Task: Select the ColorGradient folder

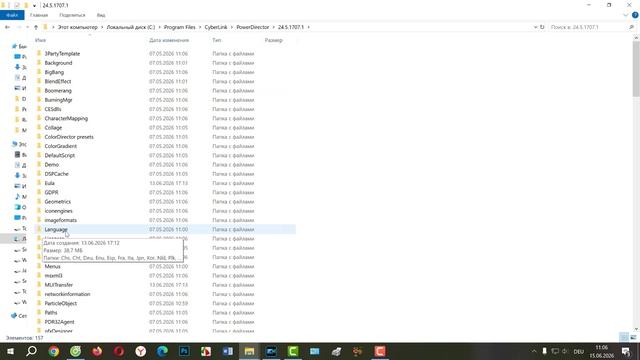Action: (x=60, y=146)
